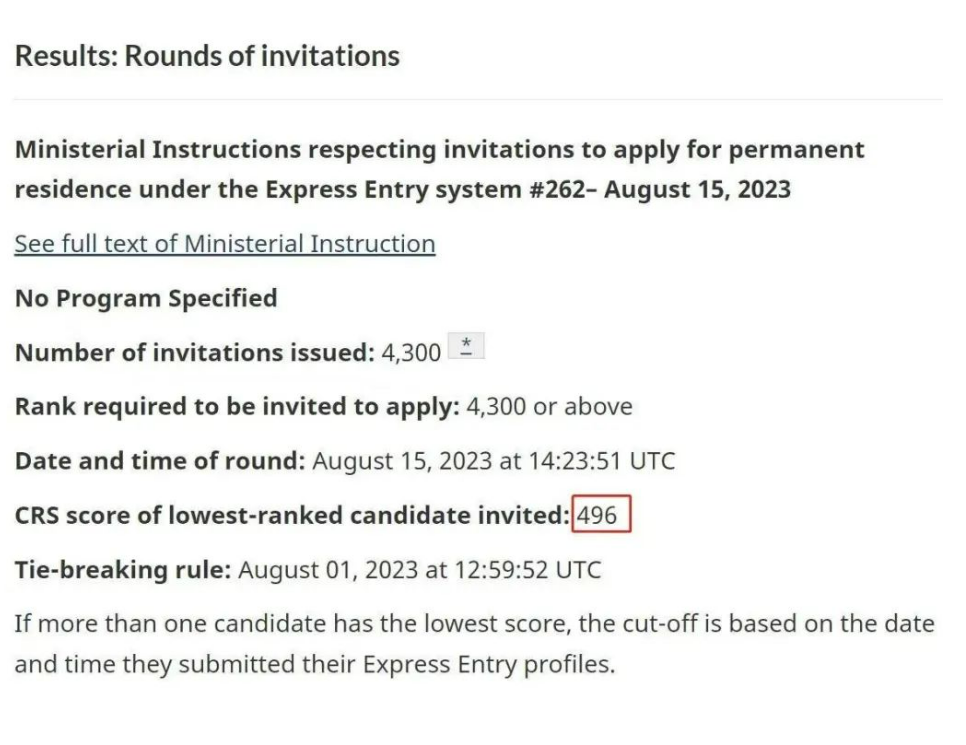Select the Results: Rounds of invitations heading
This screenshot has height=745, width=966.
pyautogui.click(x=207, y=56)
